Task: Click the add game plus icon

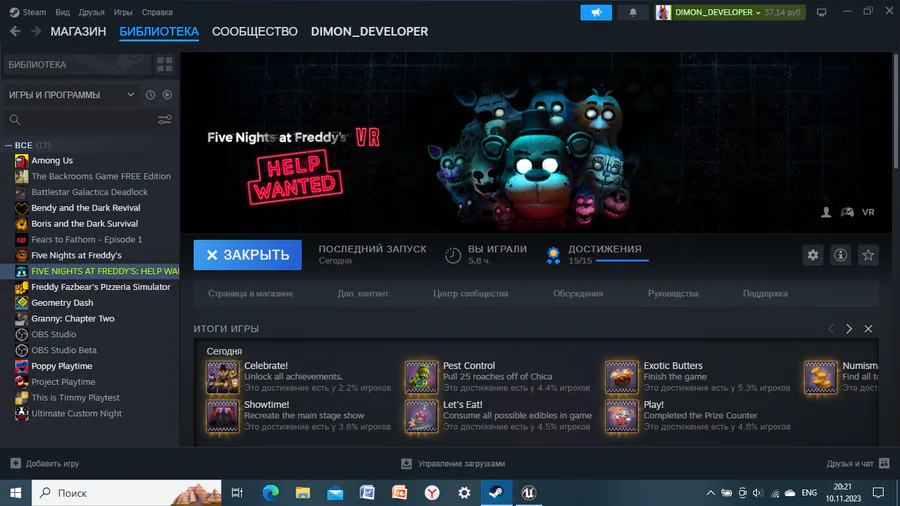Action: point(15,463)
